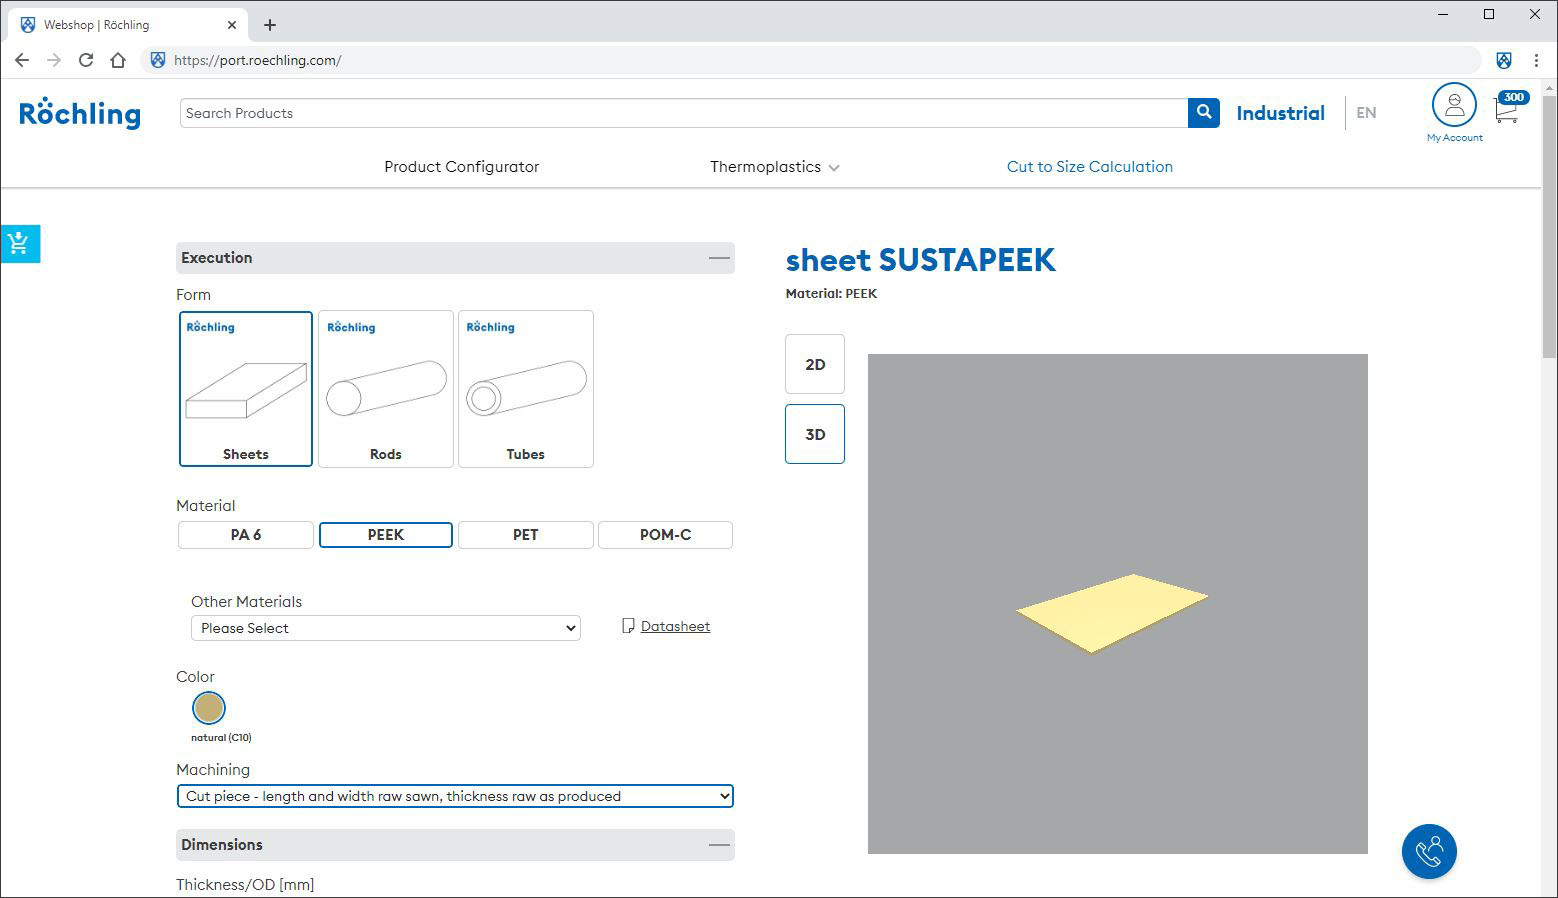
Task: Open My Account profile icon
Action: [x=1454, y=104]
